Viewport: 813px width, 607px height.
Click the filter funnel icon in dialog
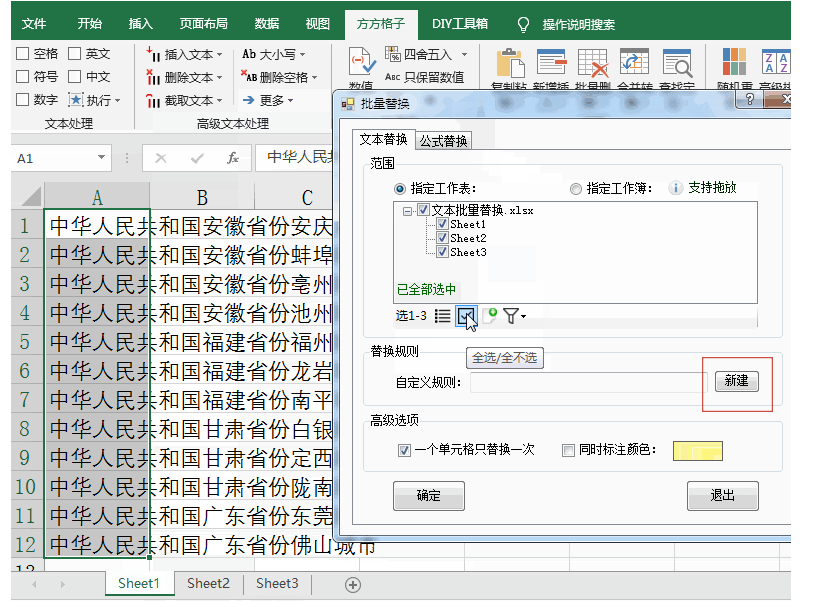pyautogui.click(x=511, y=316)
